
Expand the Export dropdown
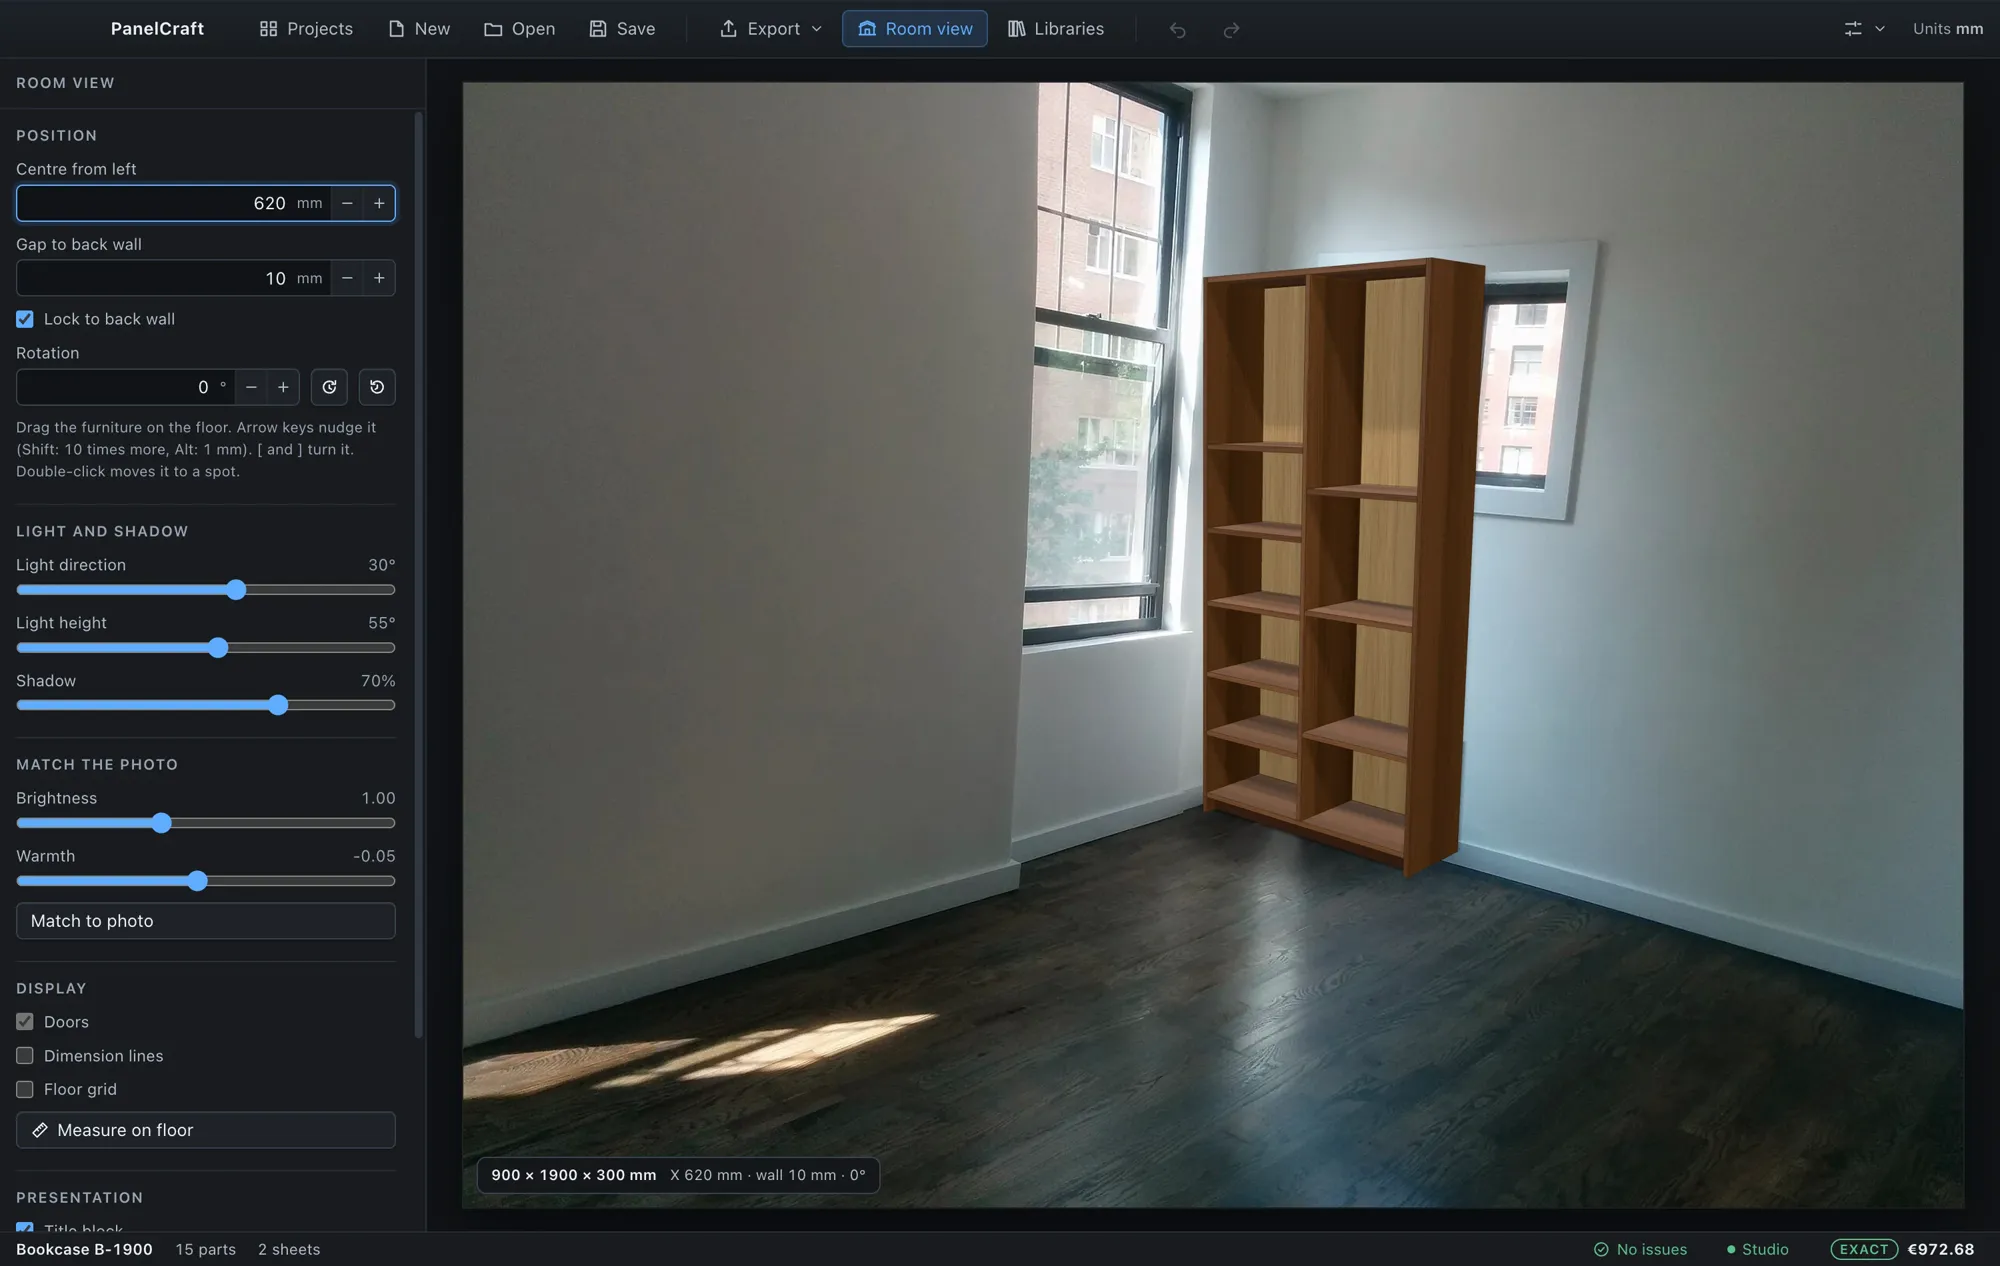point(771,29)
